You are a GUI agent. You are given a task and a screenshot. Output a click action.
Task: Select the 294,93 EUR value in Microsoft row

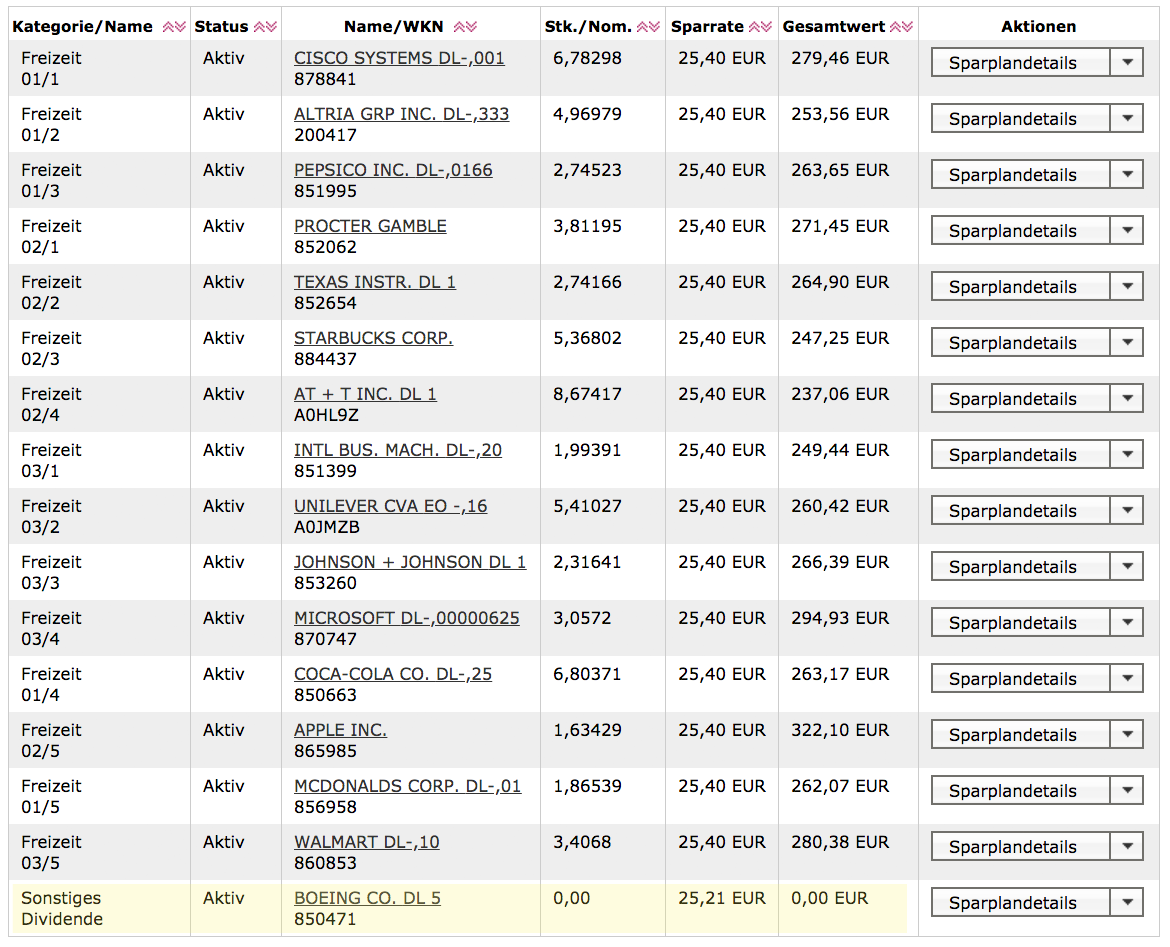click(x=840, y=618)
